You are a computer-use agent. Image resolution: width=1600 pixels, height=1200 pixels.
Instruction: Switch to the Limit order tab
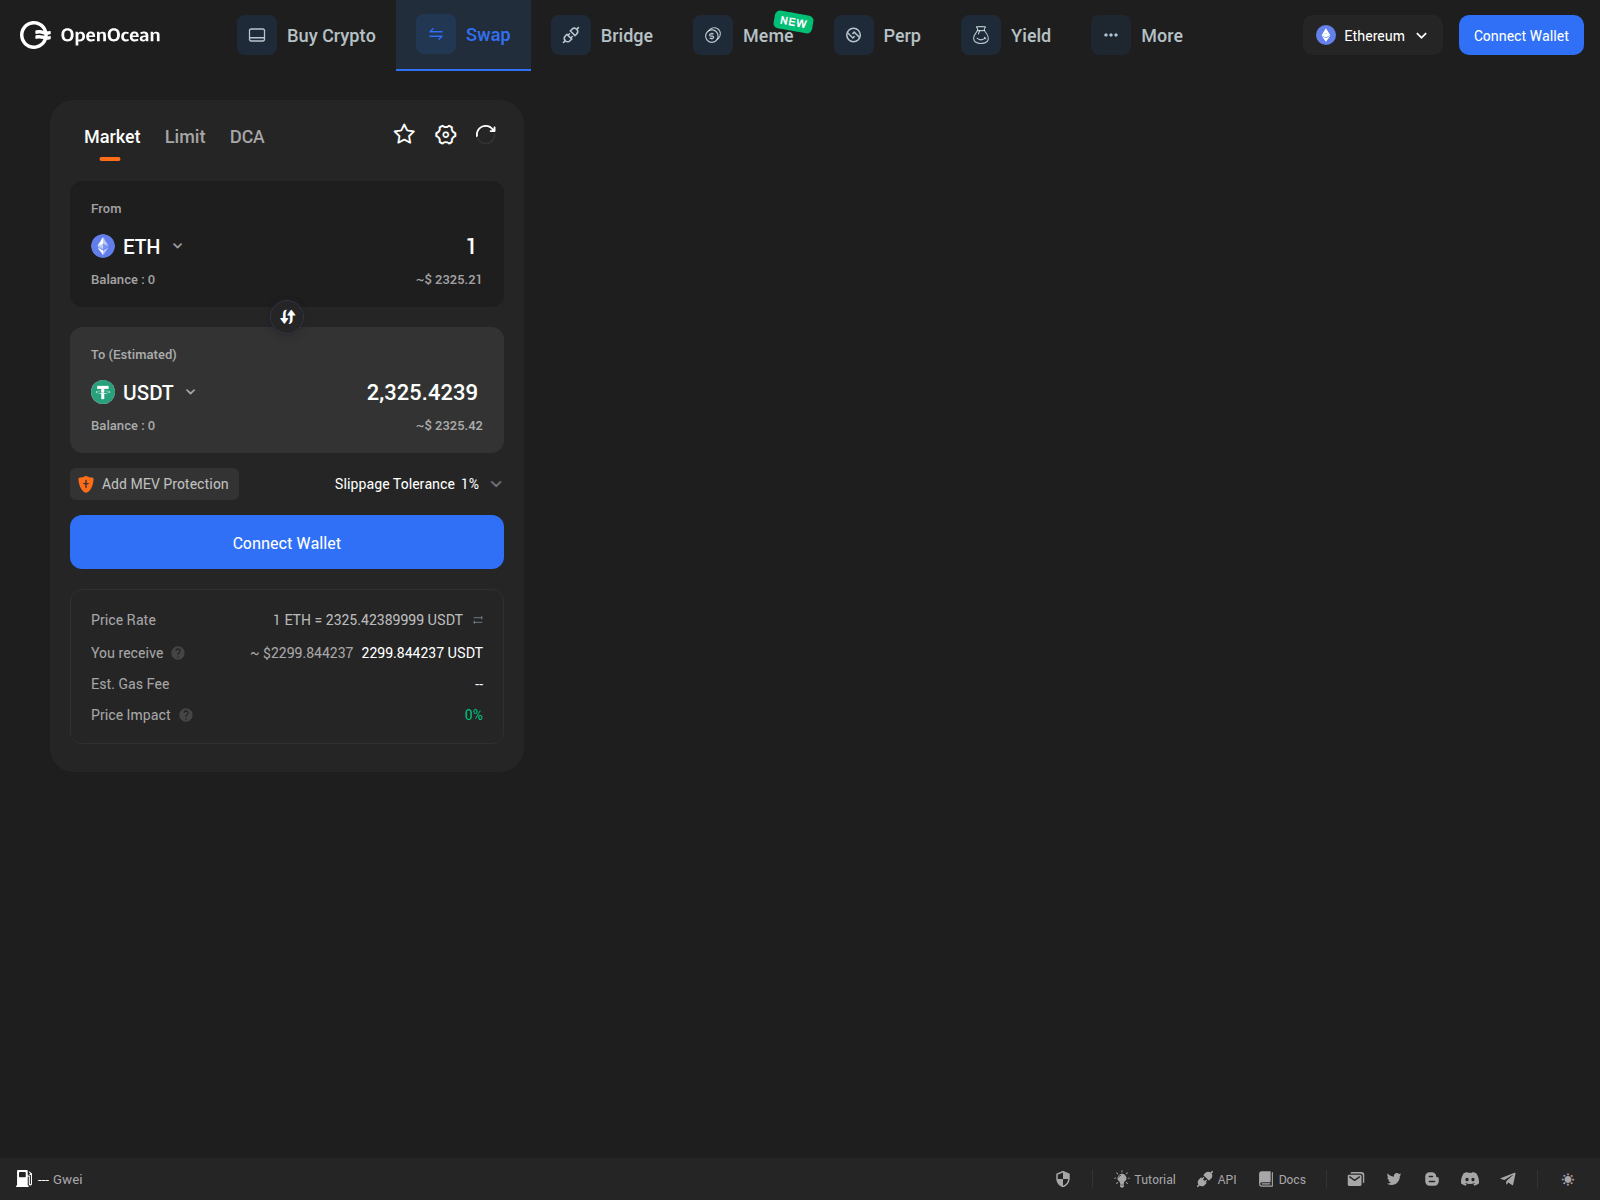pyautogui.click(x=184, y=136)
